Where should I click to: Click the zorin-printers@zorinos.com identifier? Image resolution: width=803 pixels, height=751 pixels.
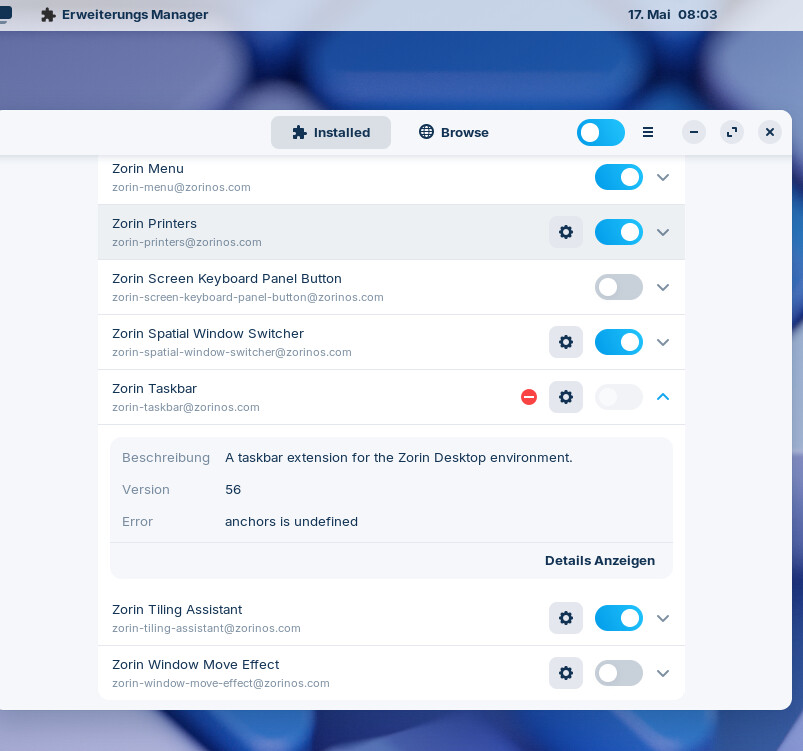pos(187,242)
